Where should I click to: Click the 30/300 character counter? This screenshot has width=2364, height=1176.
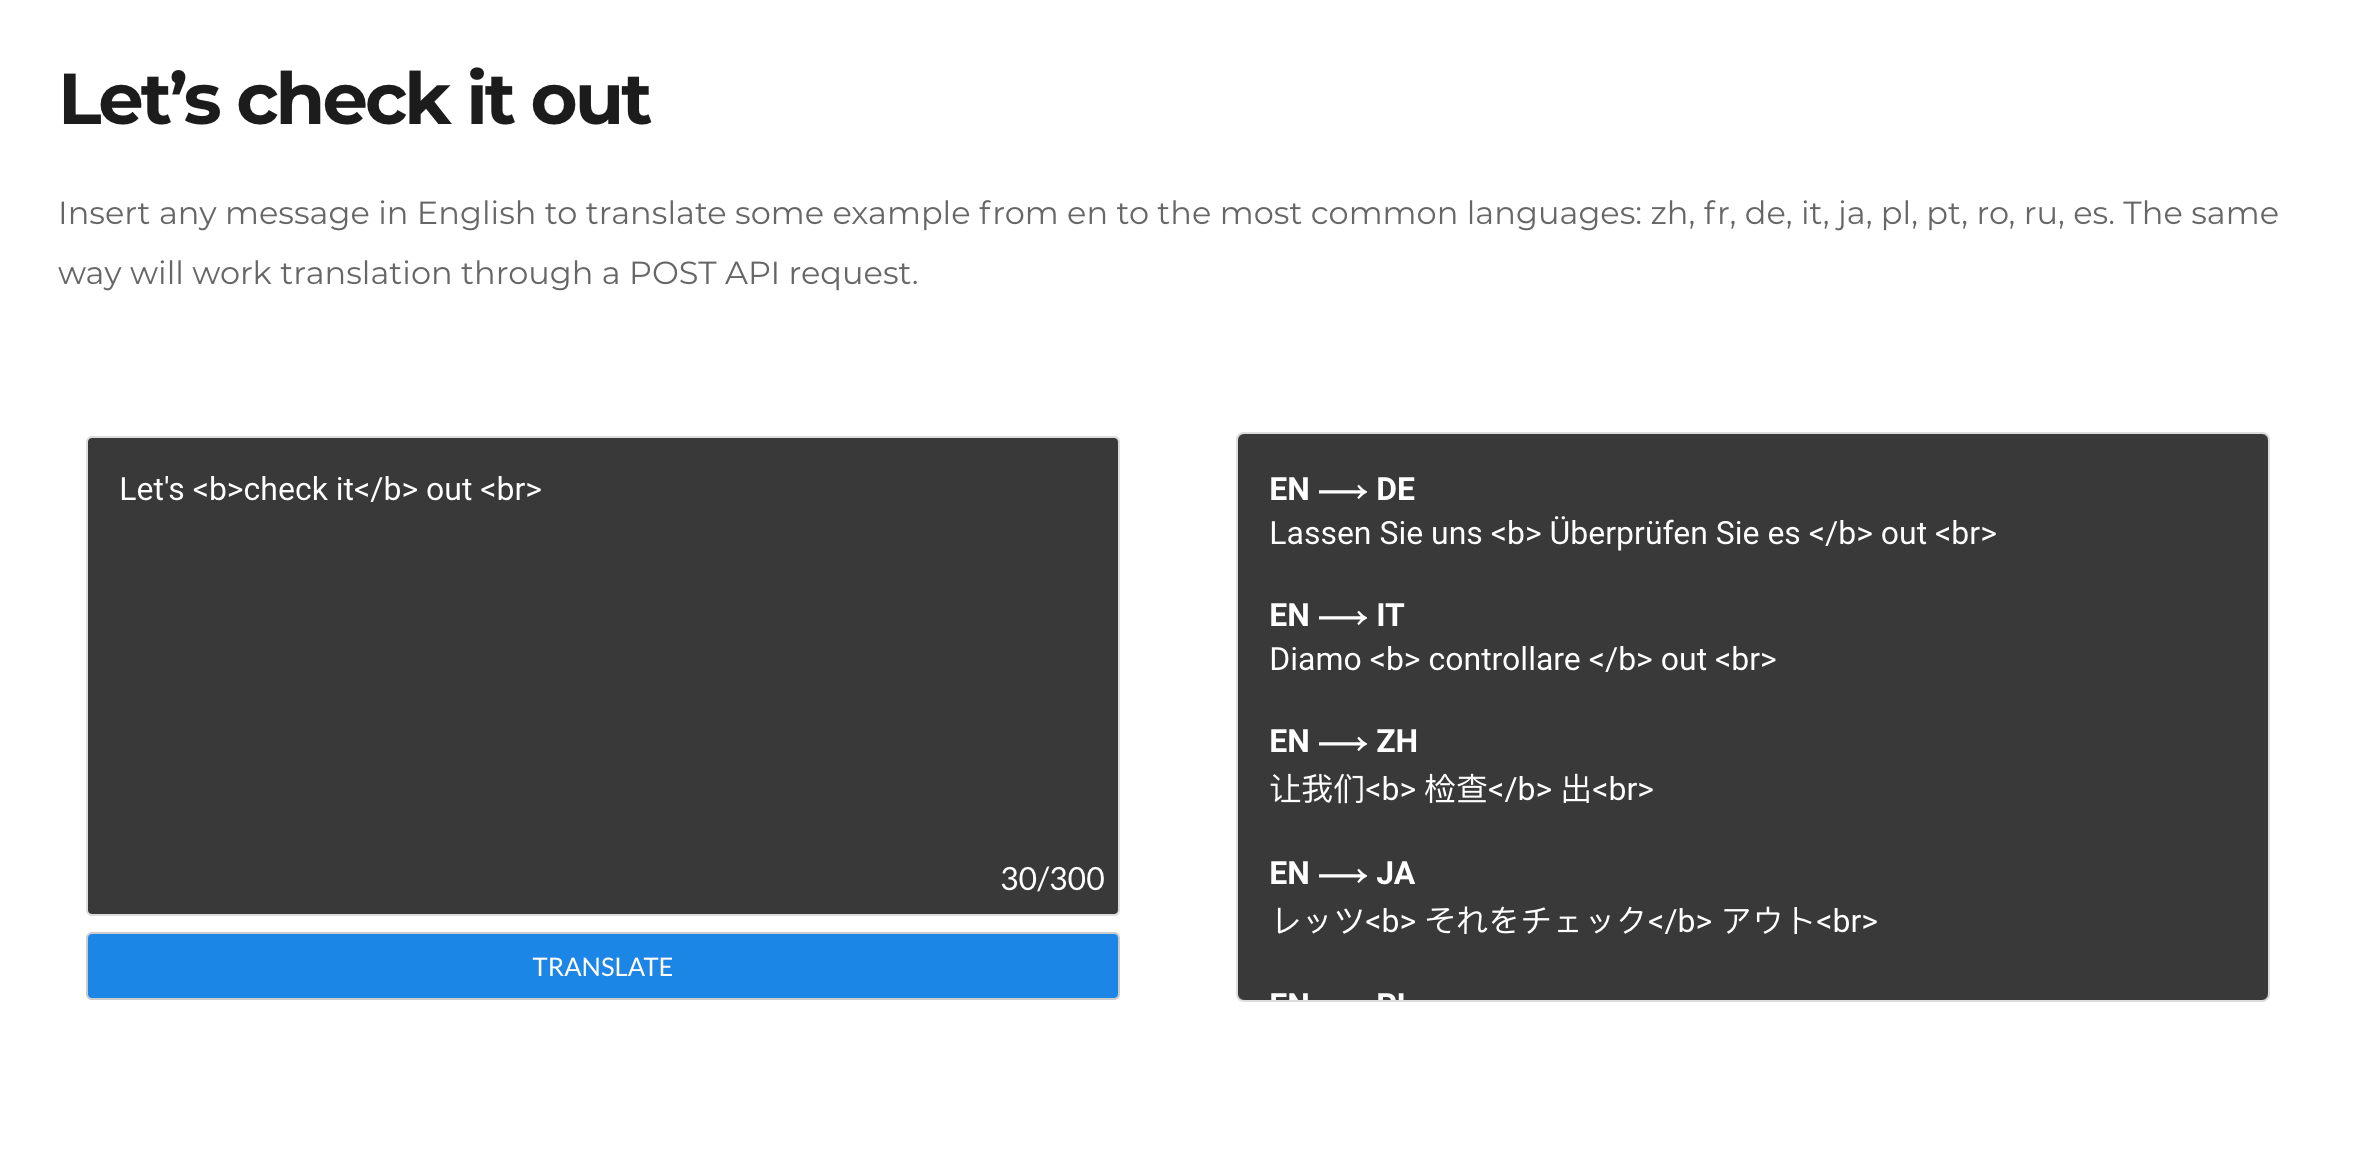tap(1051, 878)
